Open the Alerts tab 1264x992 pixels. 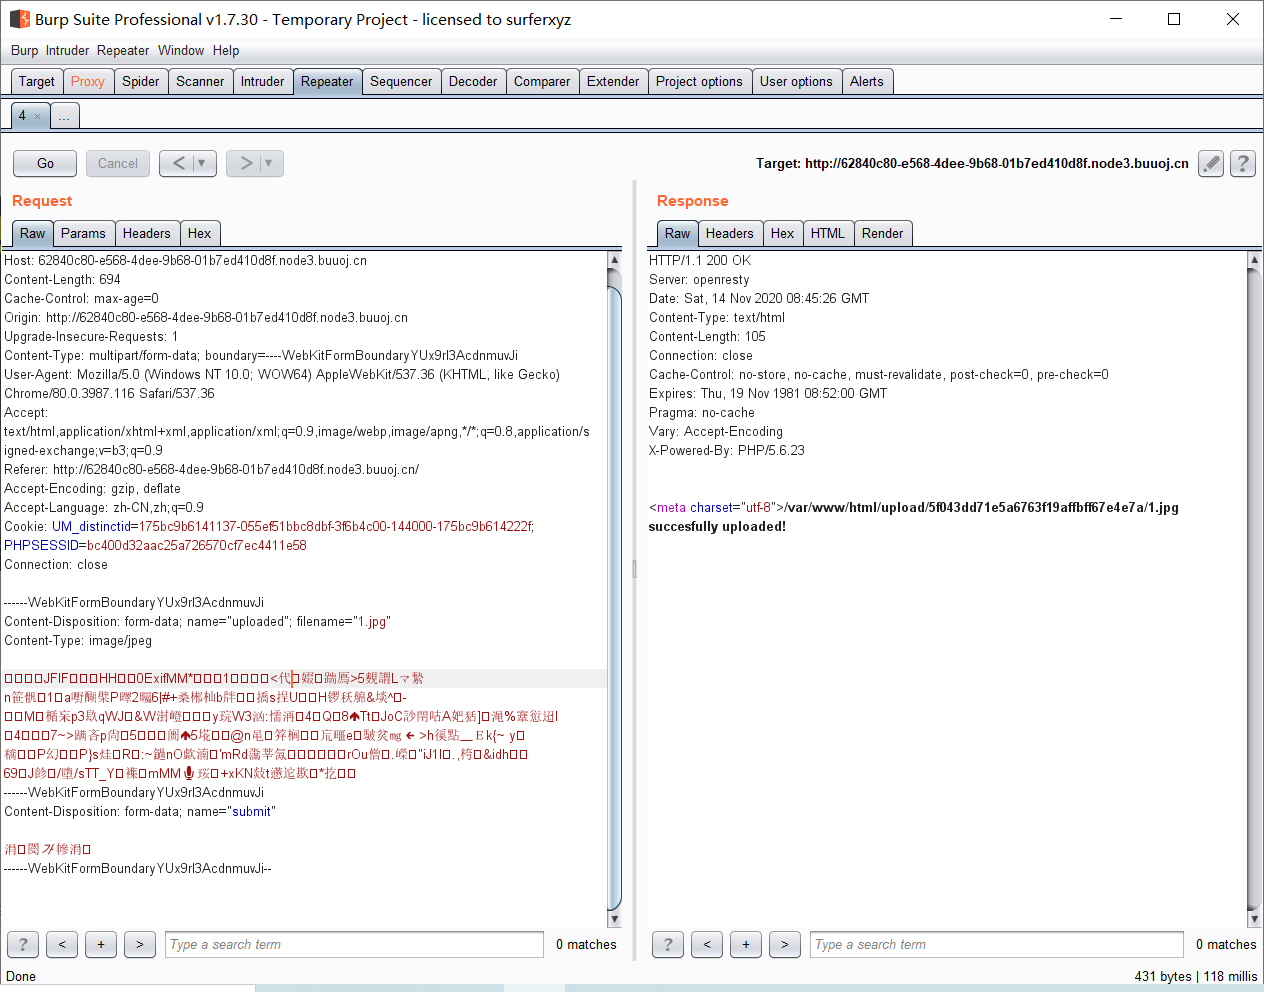[867, 82]
